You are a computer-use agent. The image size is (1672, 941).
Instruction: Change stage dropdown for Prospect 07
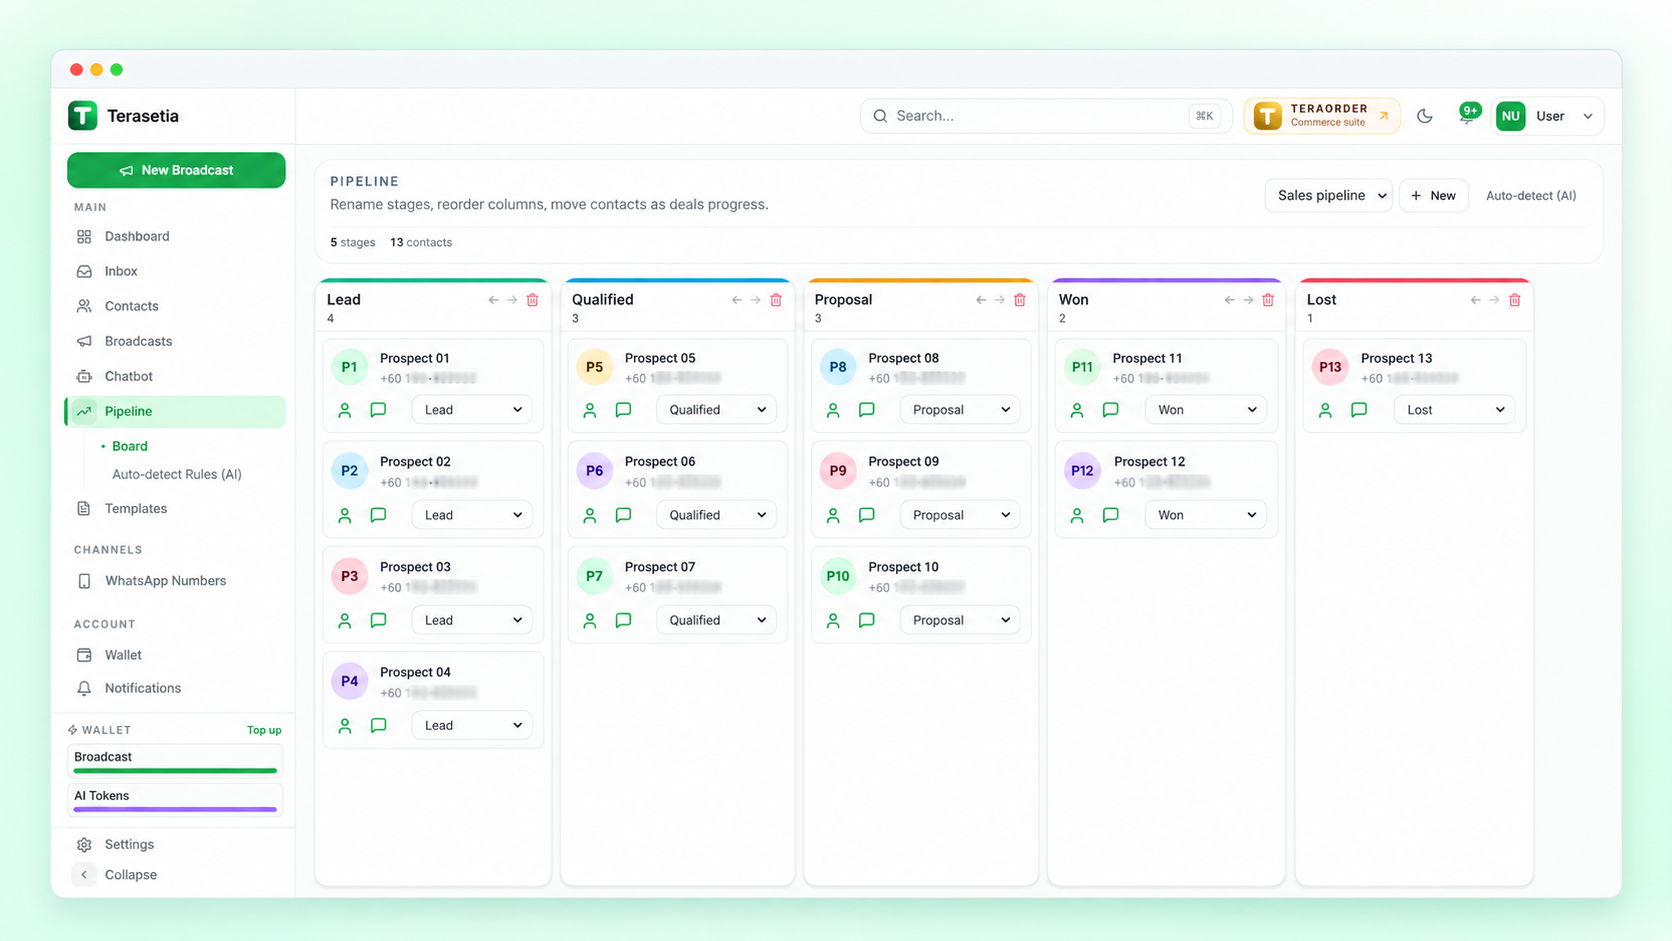(716, 620)
